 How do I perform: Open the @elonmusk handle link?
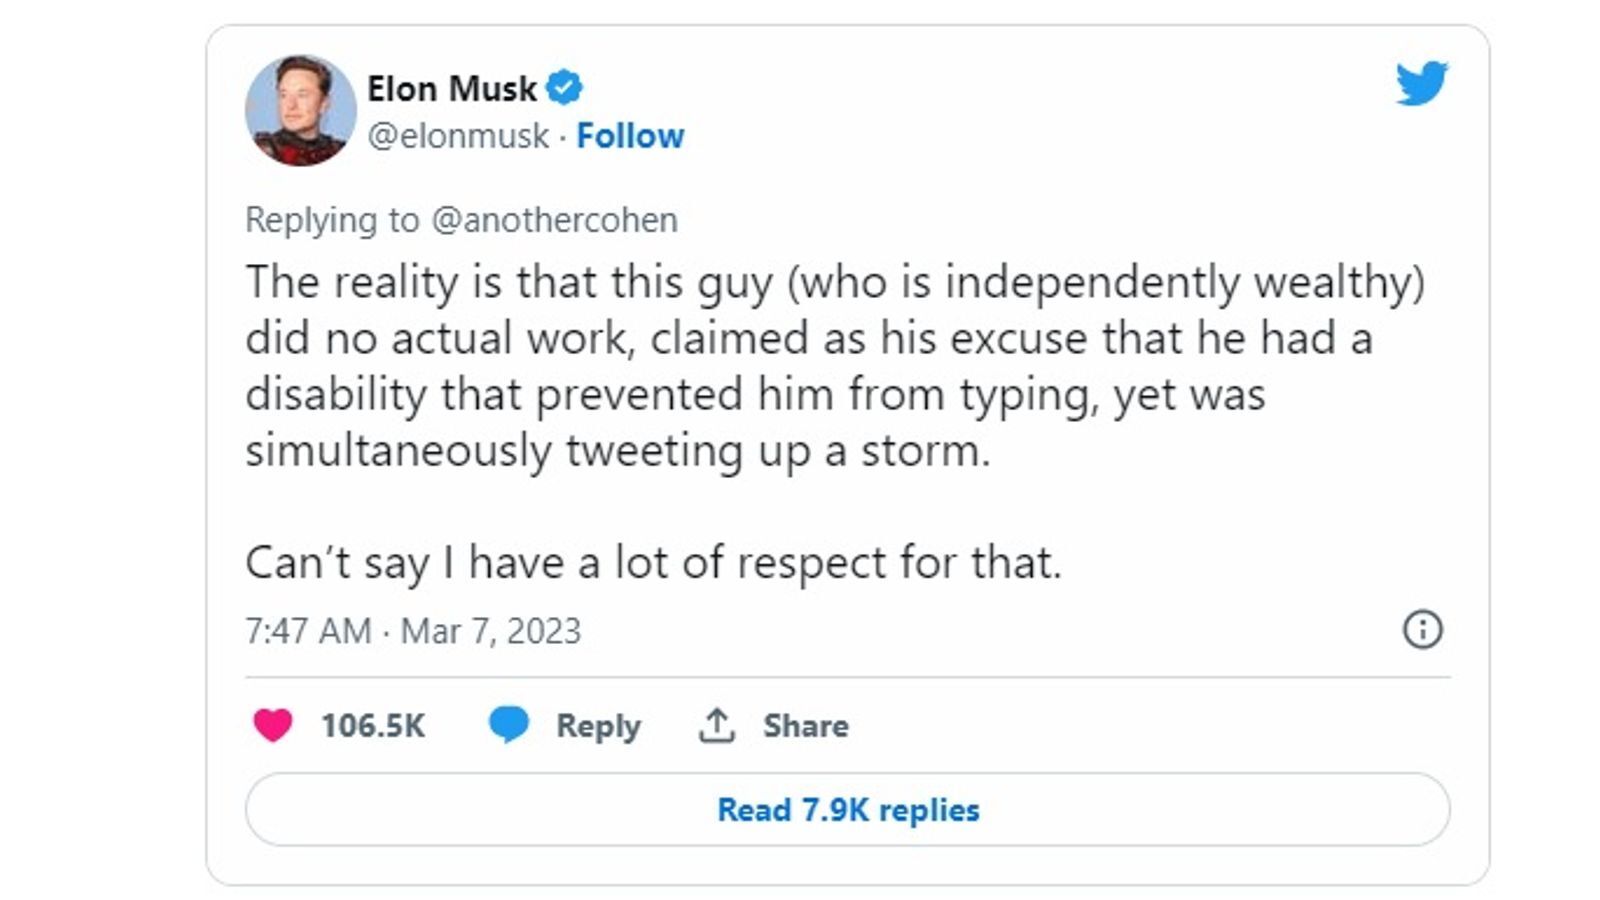[458, 136]
